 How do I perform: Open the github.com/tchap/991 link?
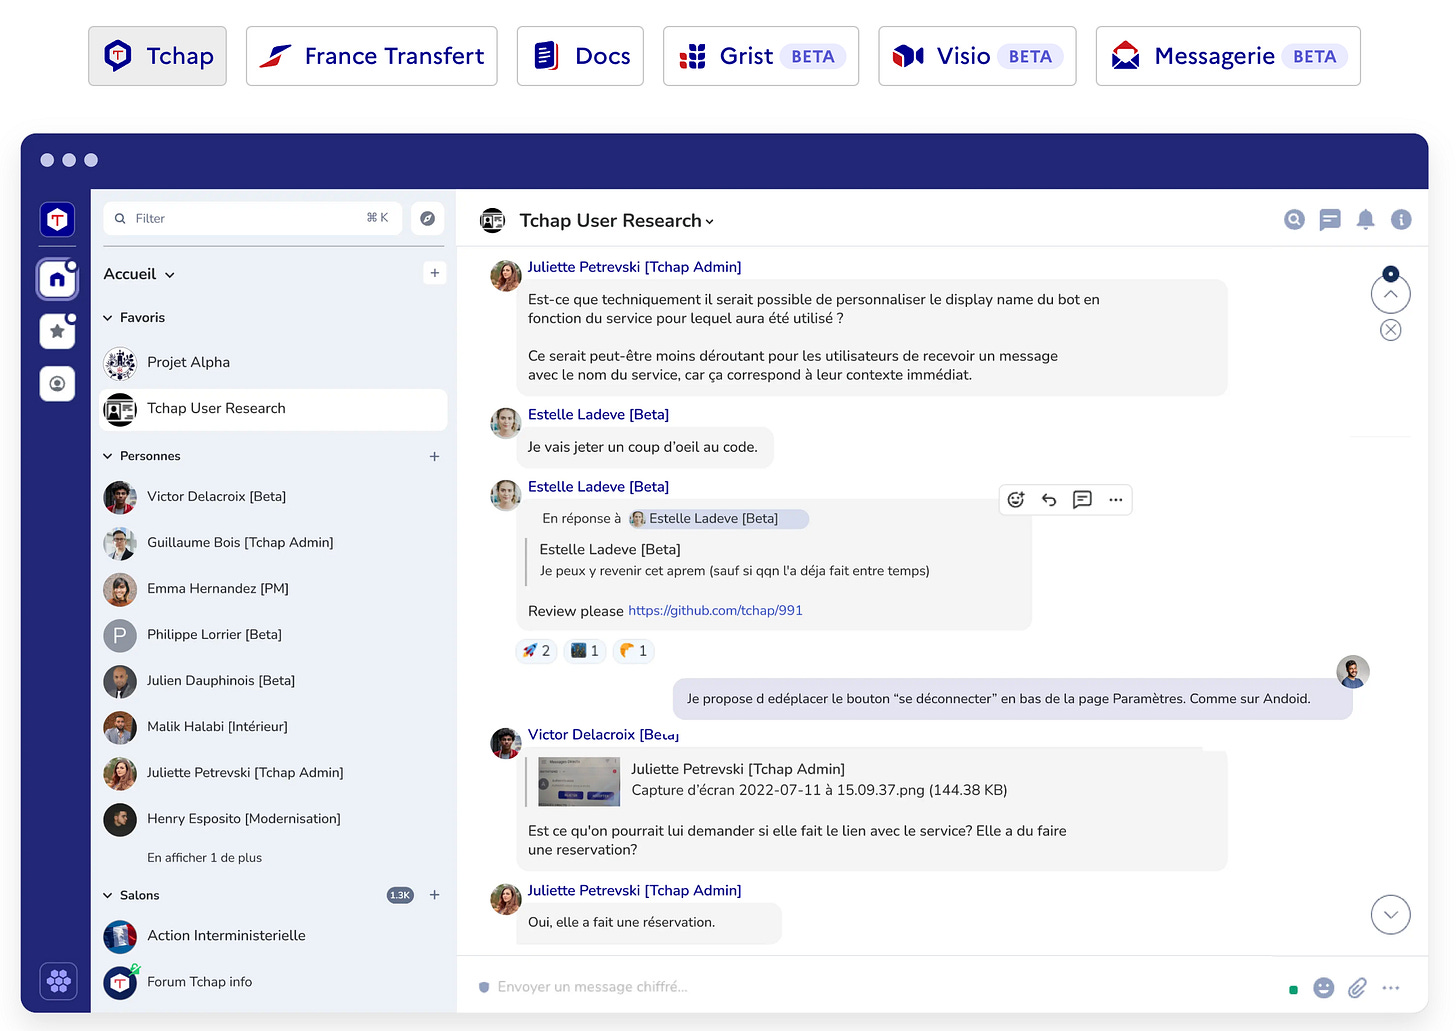tap(715, 611)
